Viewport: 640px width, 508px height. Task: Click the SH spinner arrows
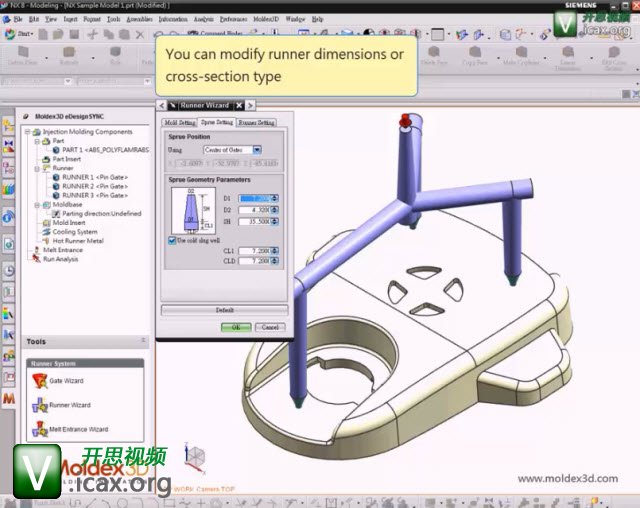275,222
